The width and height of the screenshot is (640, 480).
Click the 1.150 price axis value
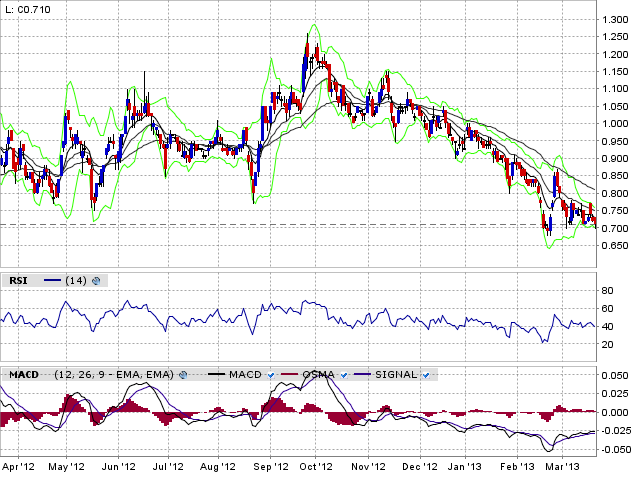[615, 72]
